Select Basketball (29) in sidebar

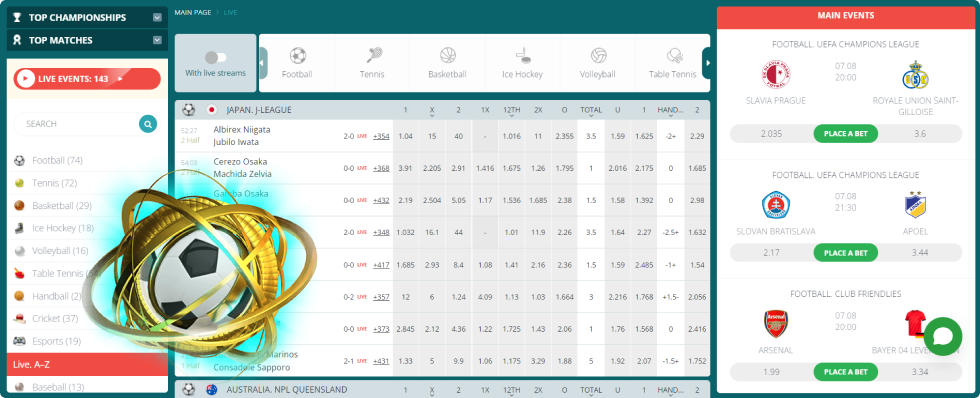point(62,206)
